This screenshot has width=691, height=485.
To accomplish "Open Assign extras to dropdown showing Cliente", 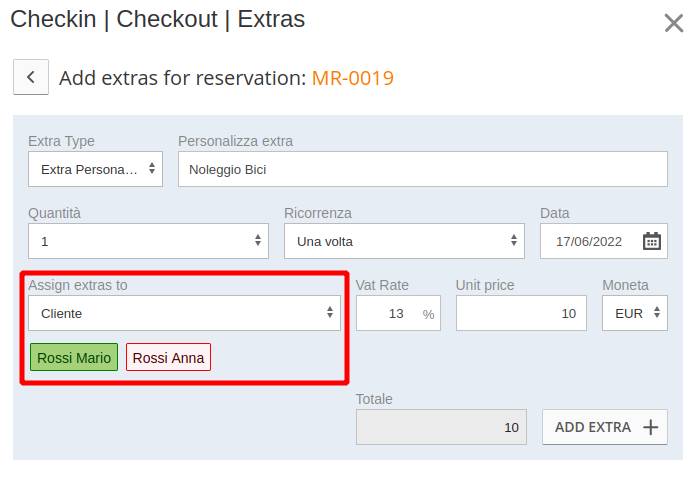I will (x=184, y=313).
